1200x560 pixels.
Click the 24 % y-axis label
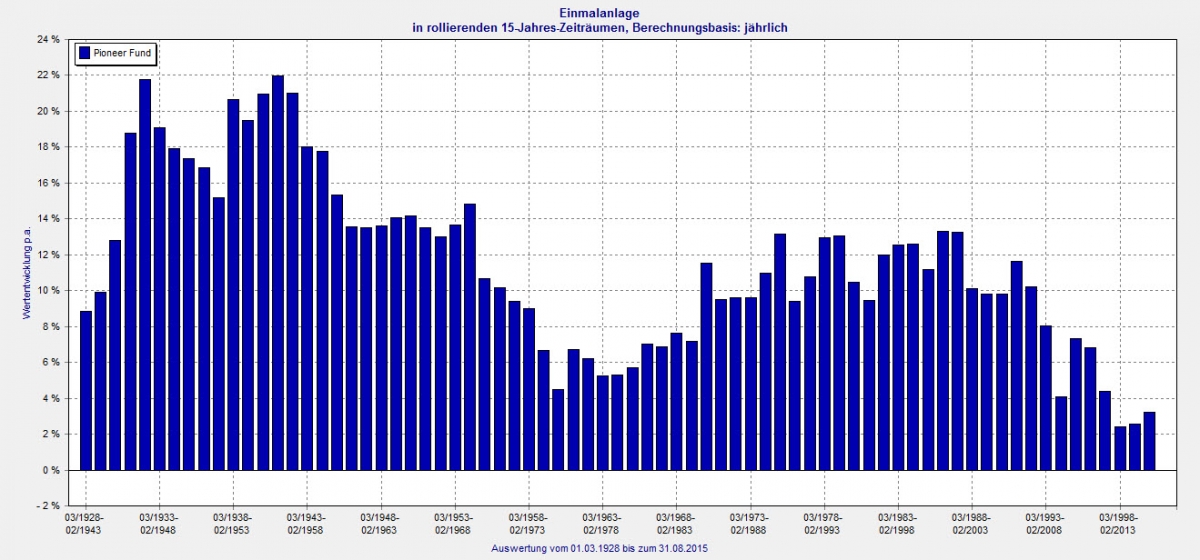pyautogui.click(x=49, y=39)
